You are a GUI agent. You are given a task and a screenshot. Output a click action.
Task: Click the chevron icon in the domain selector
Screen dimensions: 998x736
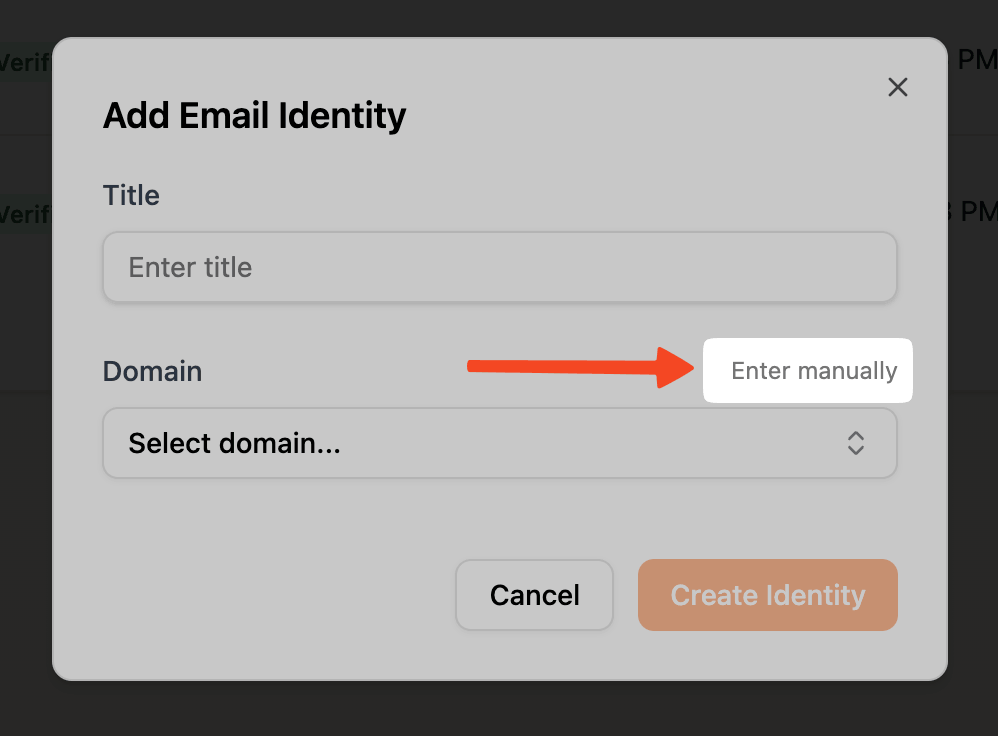coord(856,443)
